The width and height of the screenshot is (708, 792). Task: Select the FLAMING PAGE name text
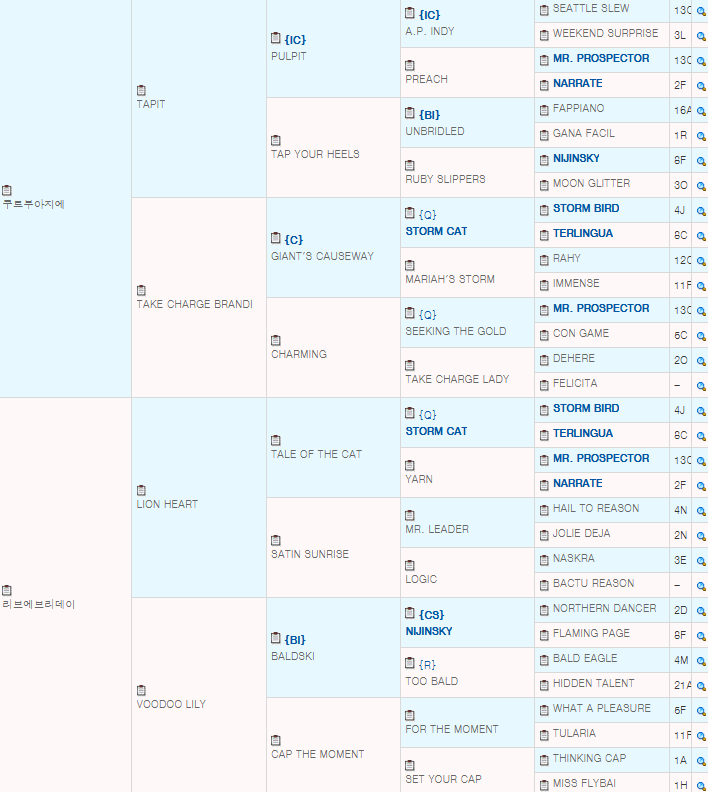coord(591,633)
